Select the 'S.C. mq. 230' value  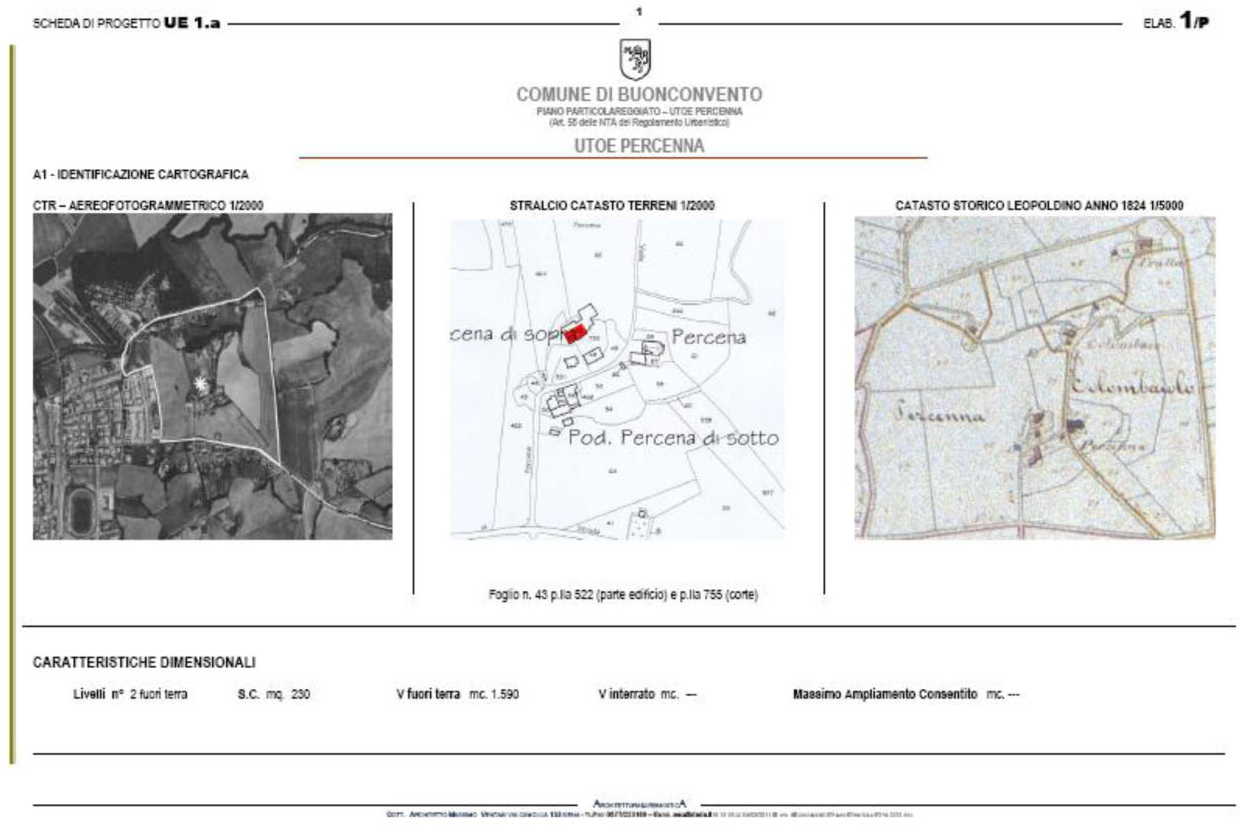point(274,694)
